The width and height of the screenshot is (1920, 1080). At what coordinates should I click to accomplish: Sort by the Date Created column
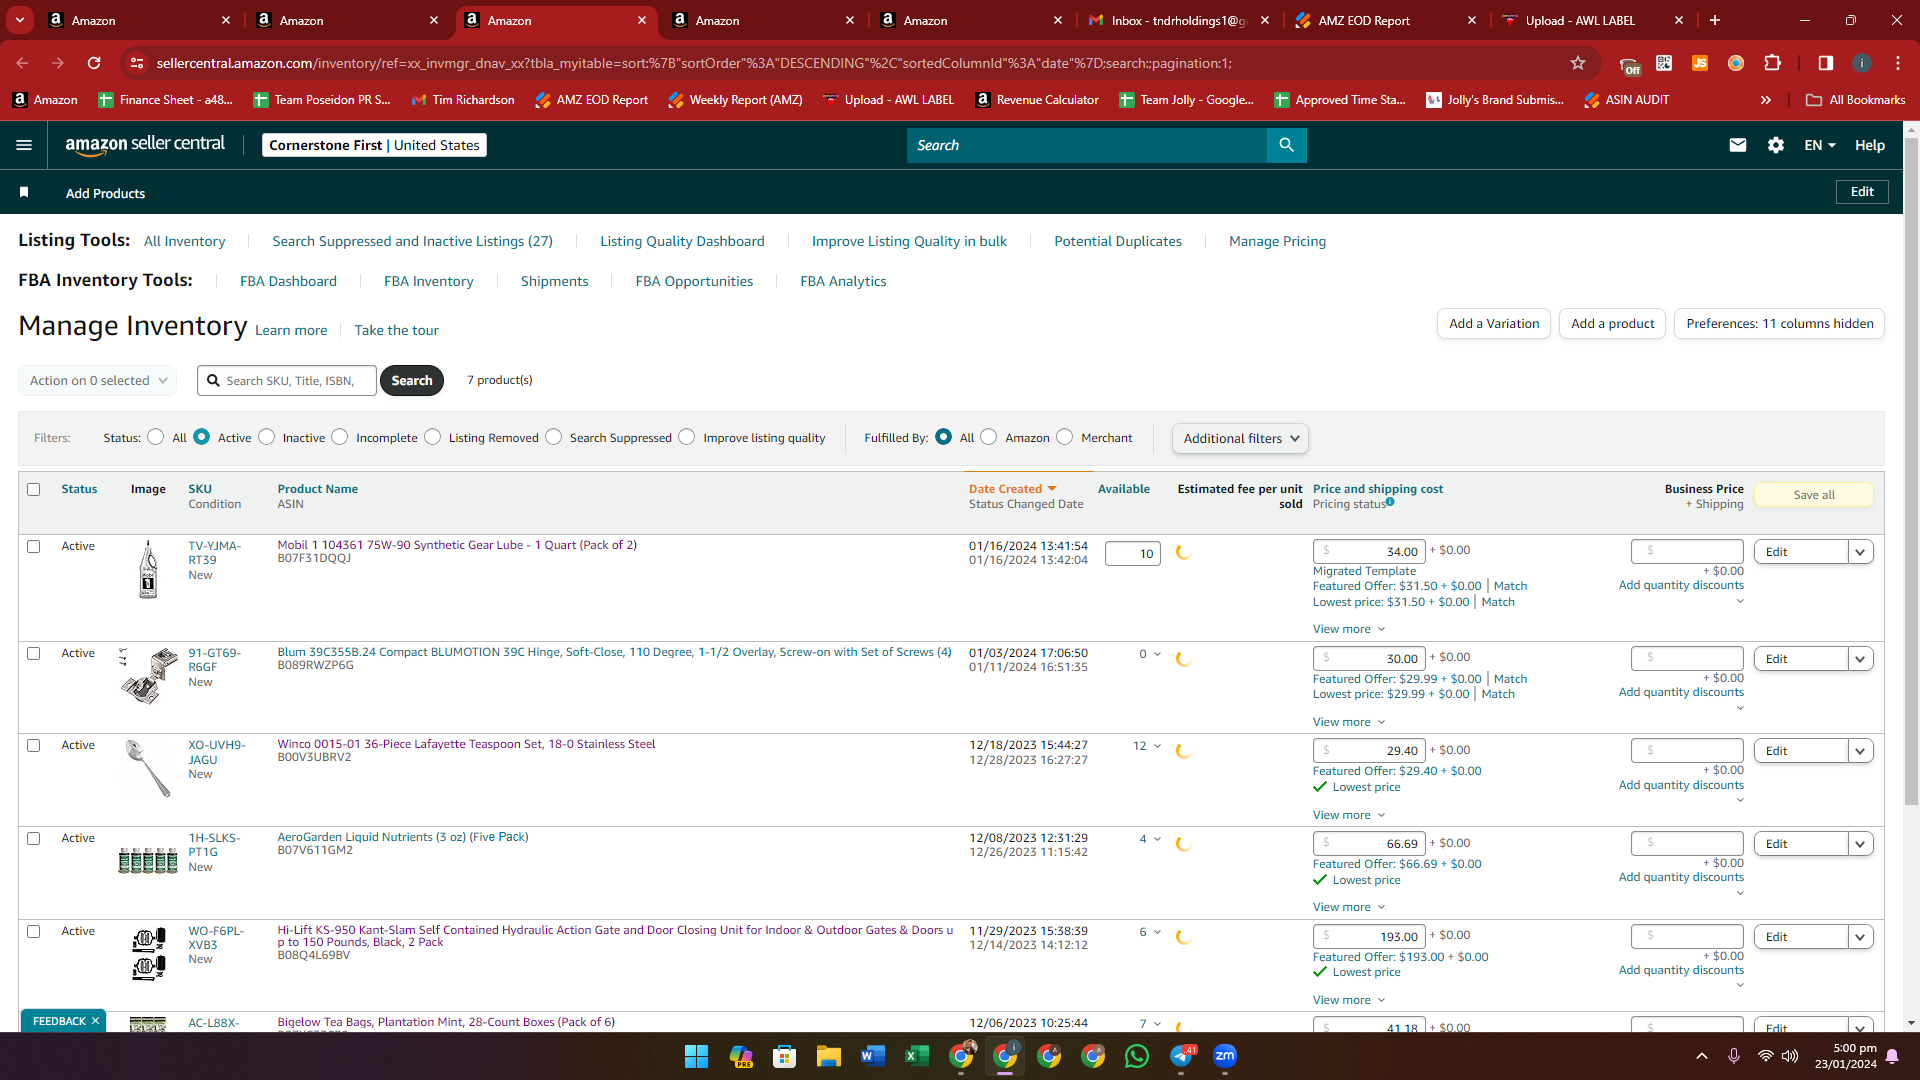pos(1012,489)
